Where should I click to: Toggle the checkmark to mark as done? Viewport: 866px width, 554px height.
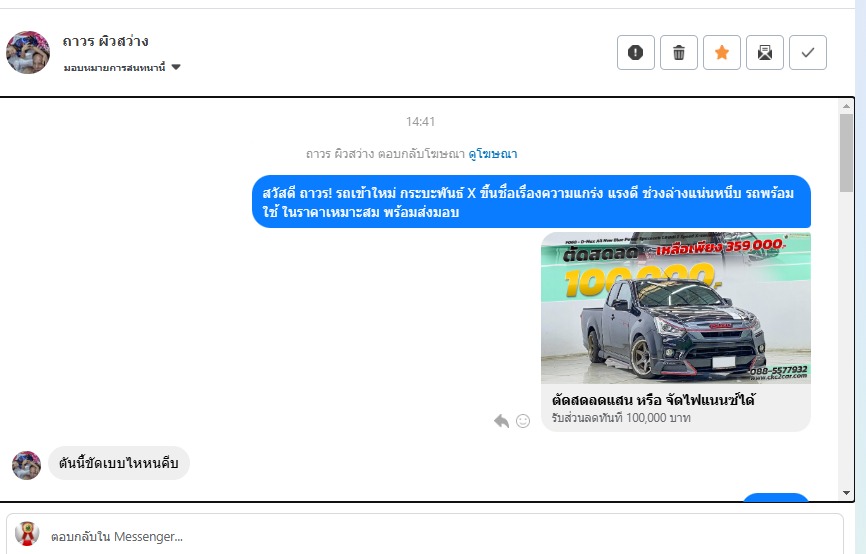point(808,53)
